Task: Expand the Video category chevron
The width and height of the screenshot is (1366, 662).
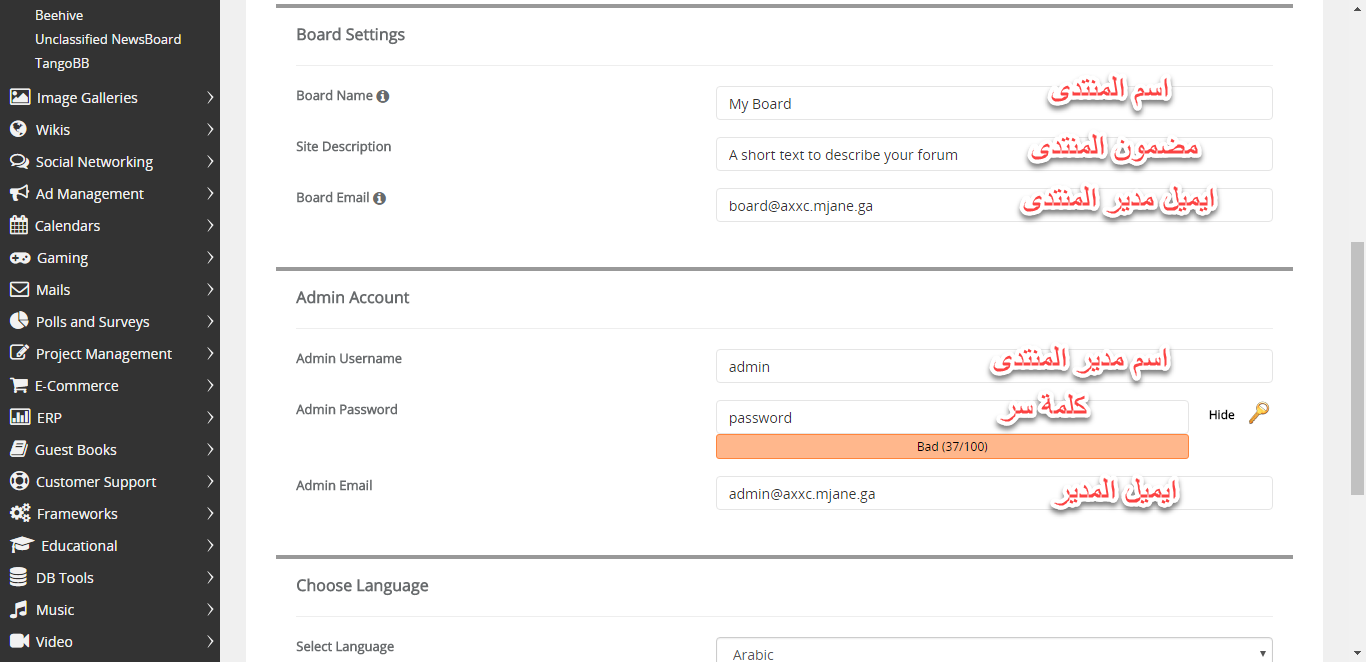Action: click(210, 641)
